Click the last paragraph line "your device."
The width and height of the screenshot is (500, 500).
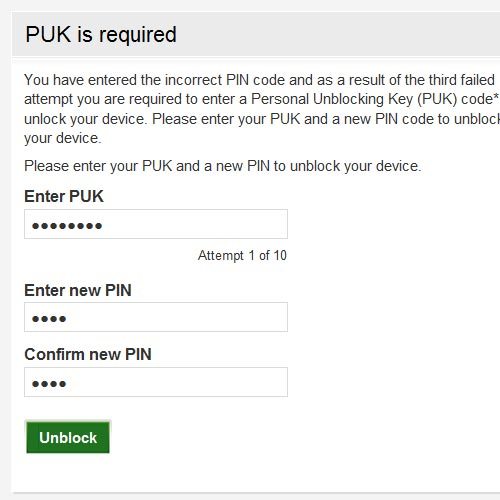[x=62, y=138]
